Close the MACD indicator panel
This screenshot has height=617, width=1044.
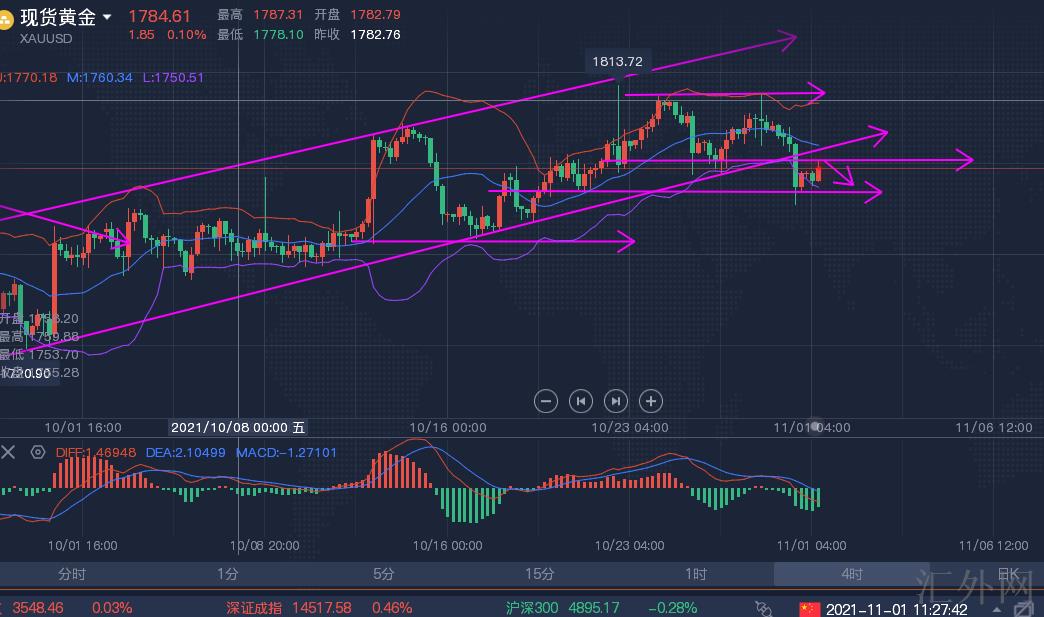9,452
